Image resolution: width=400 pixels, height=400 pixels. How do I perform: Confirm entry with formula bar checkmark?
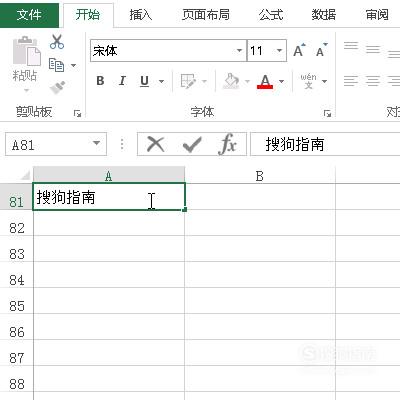(x=192, y=144)
